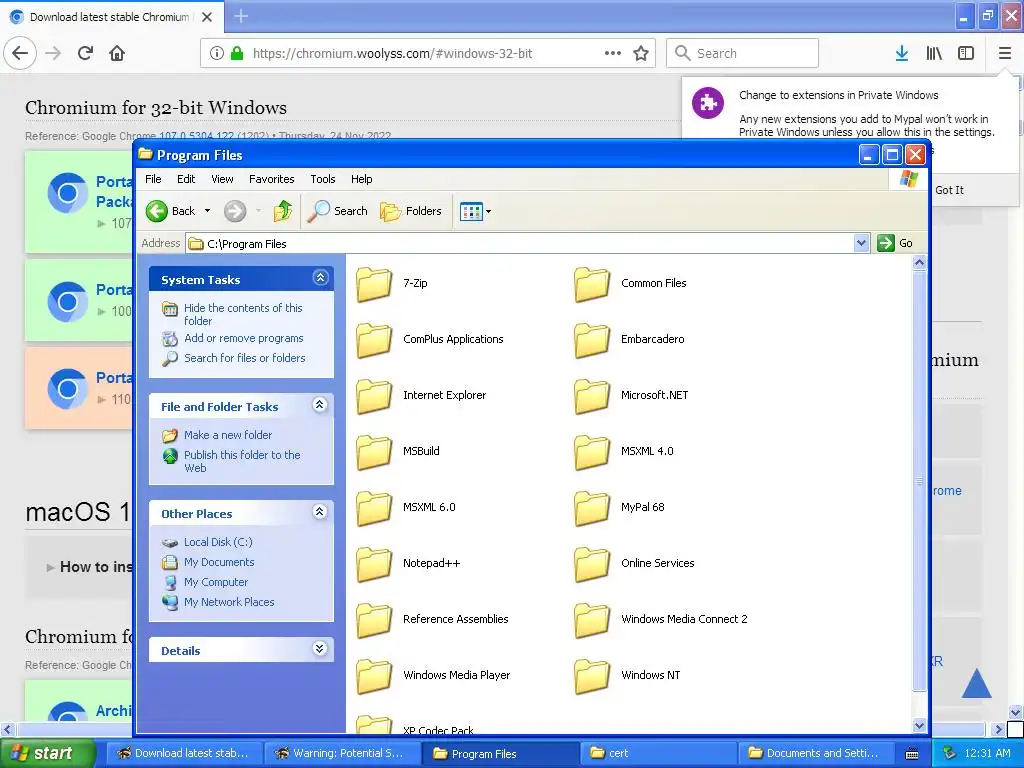Open the 7-Zip folder
1024x768 pixels.
point(392,283)
